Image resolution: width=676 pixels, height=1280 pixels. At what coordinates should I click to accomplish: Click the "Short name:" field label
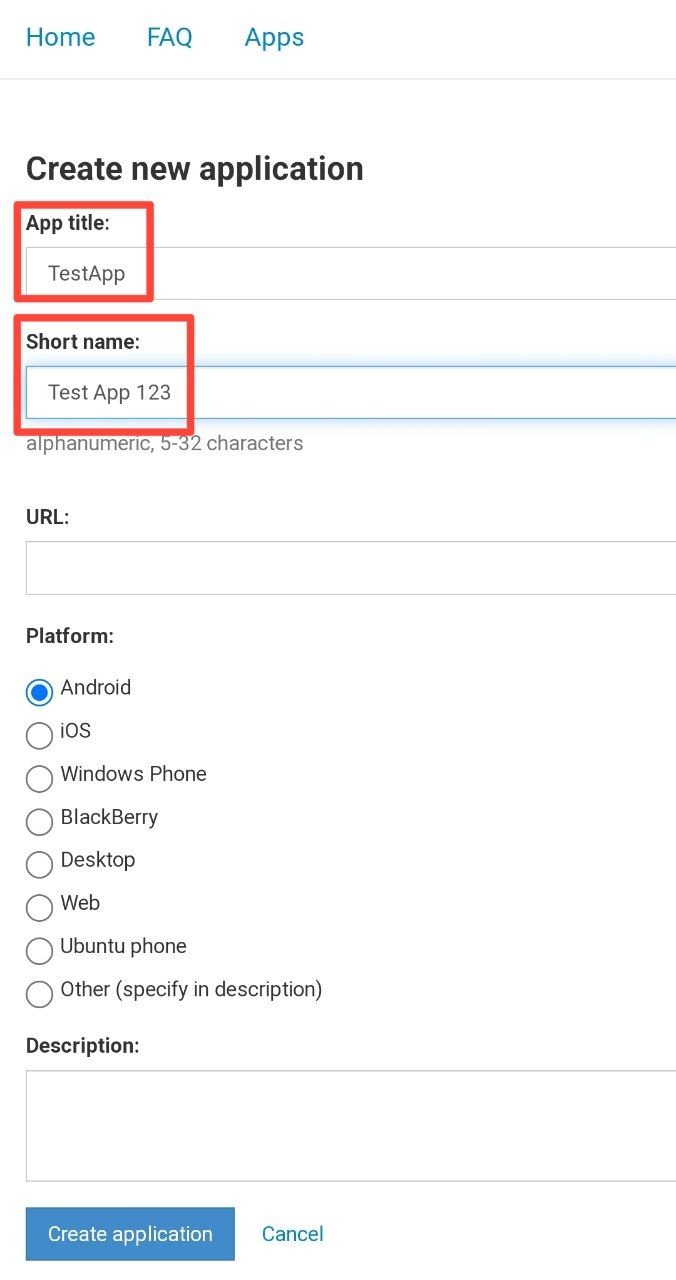[83, 341]
